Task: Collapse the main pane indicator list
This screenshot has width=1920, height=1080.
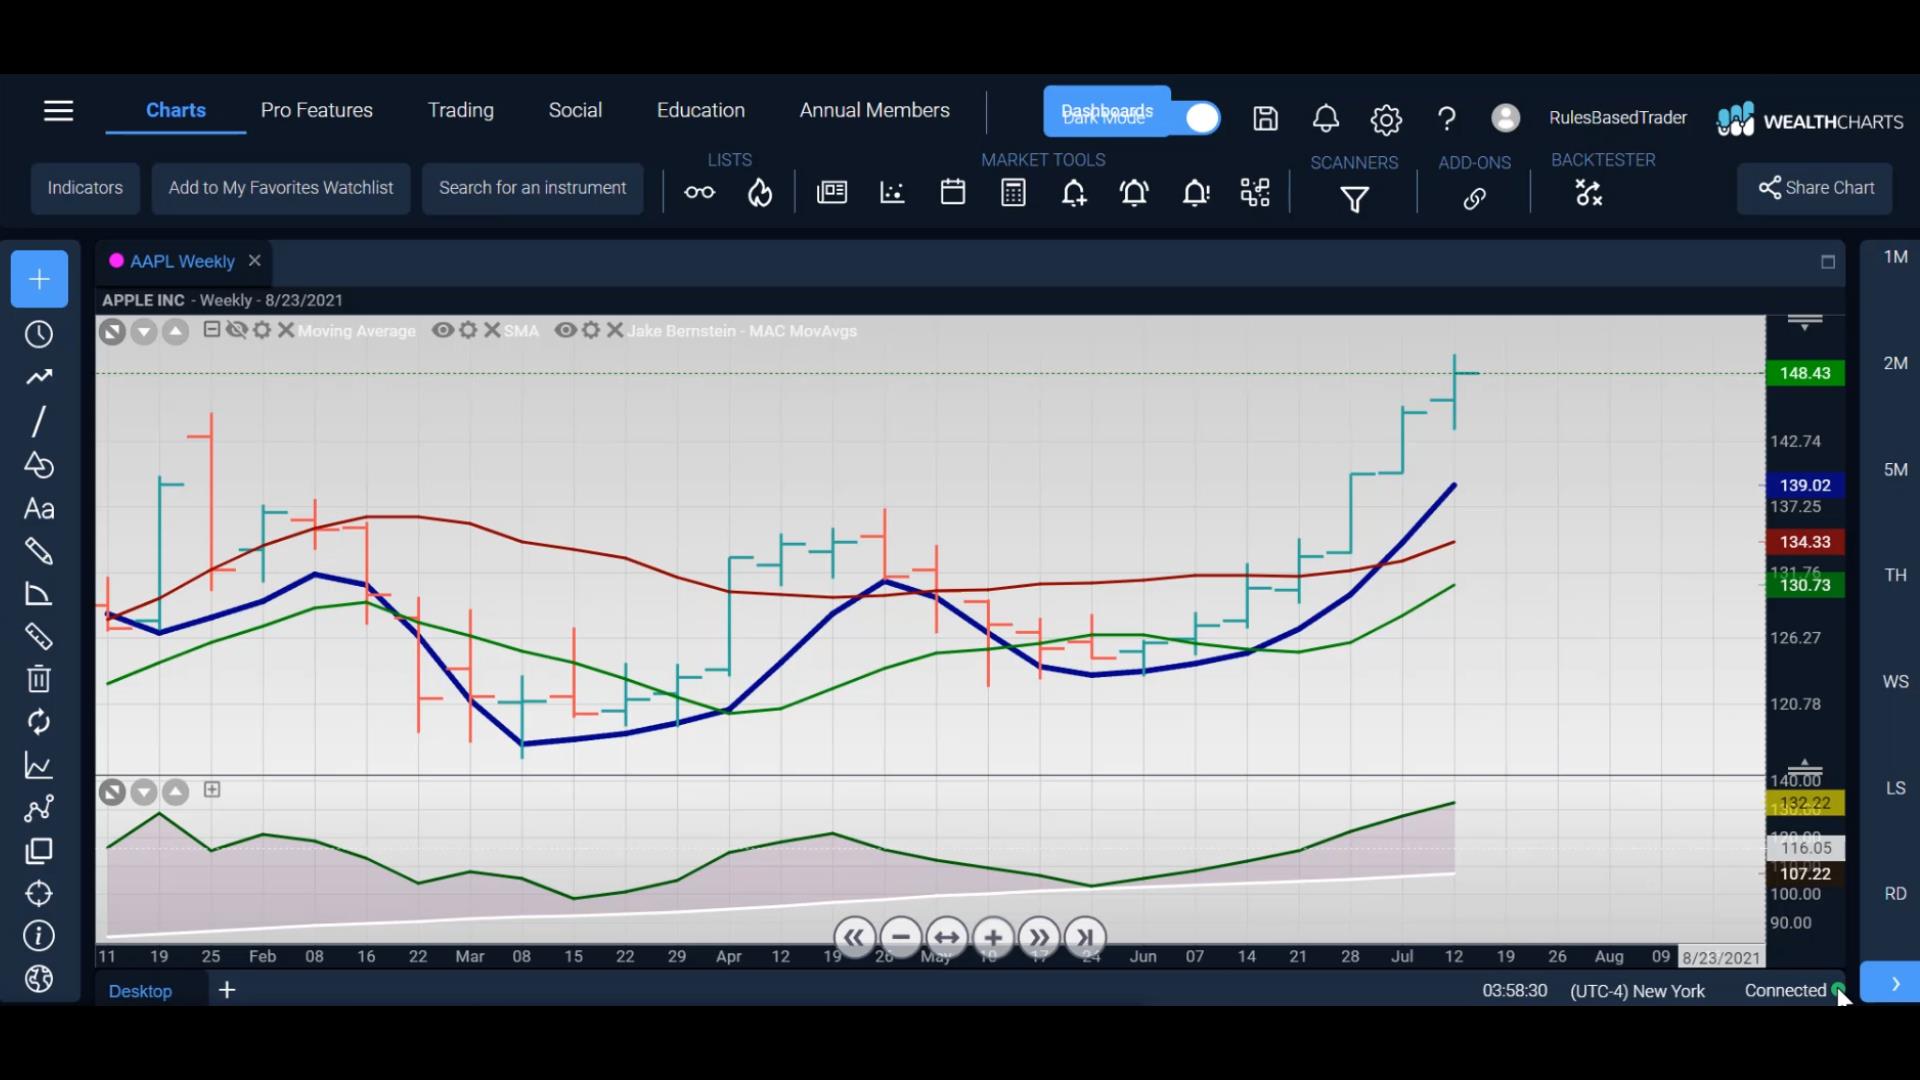Action: click(x=212, y=329)
